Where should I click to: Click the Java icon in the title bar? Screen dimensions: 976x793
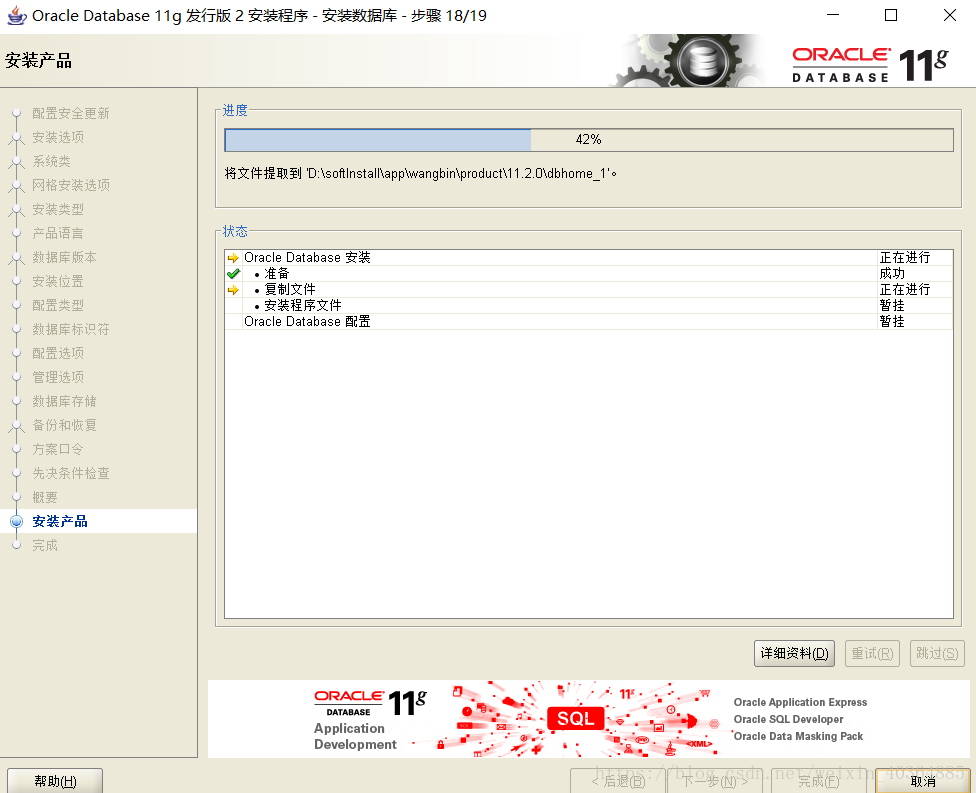16,16
